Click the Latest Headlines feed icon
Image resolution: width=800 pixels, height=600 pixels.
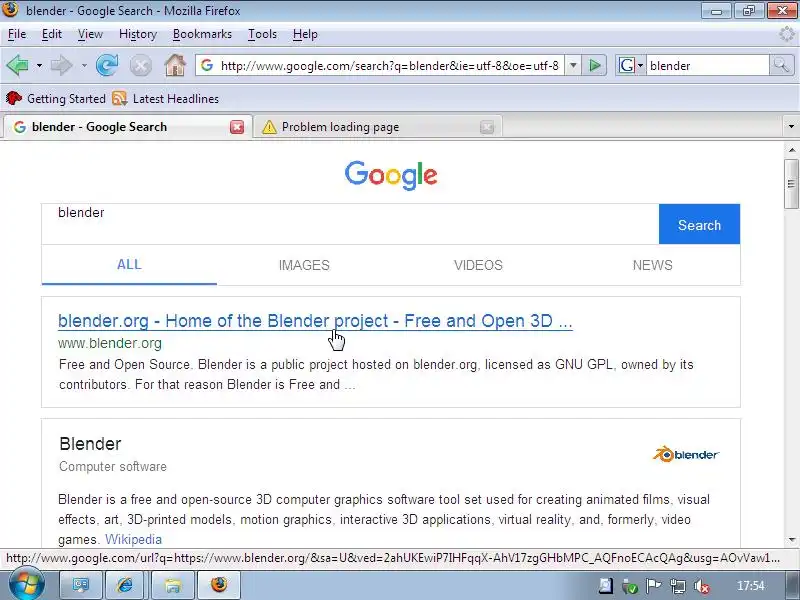tap(119, 98)
